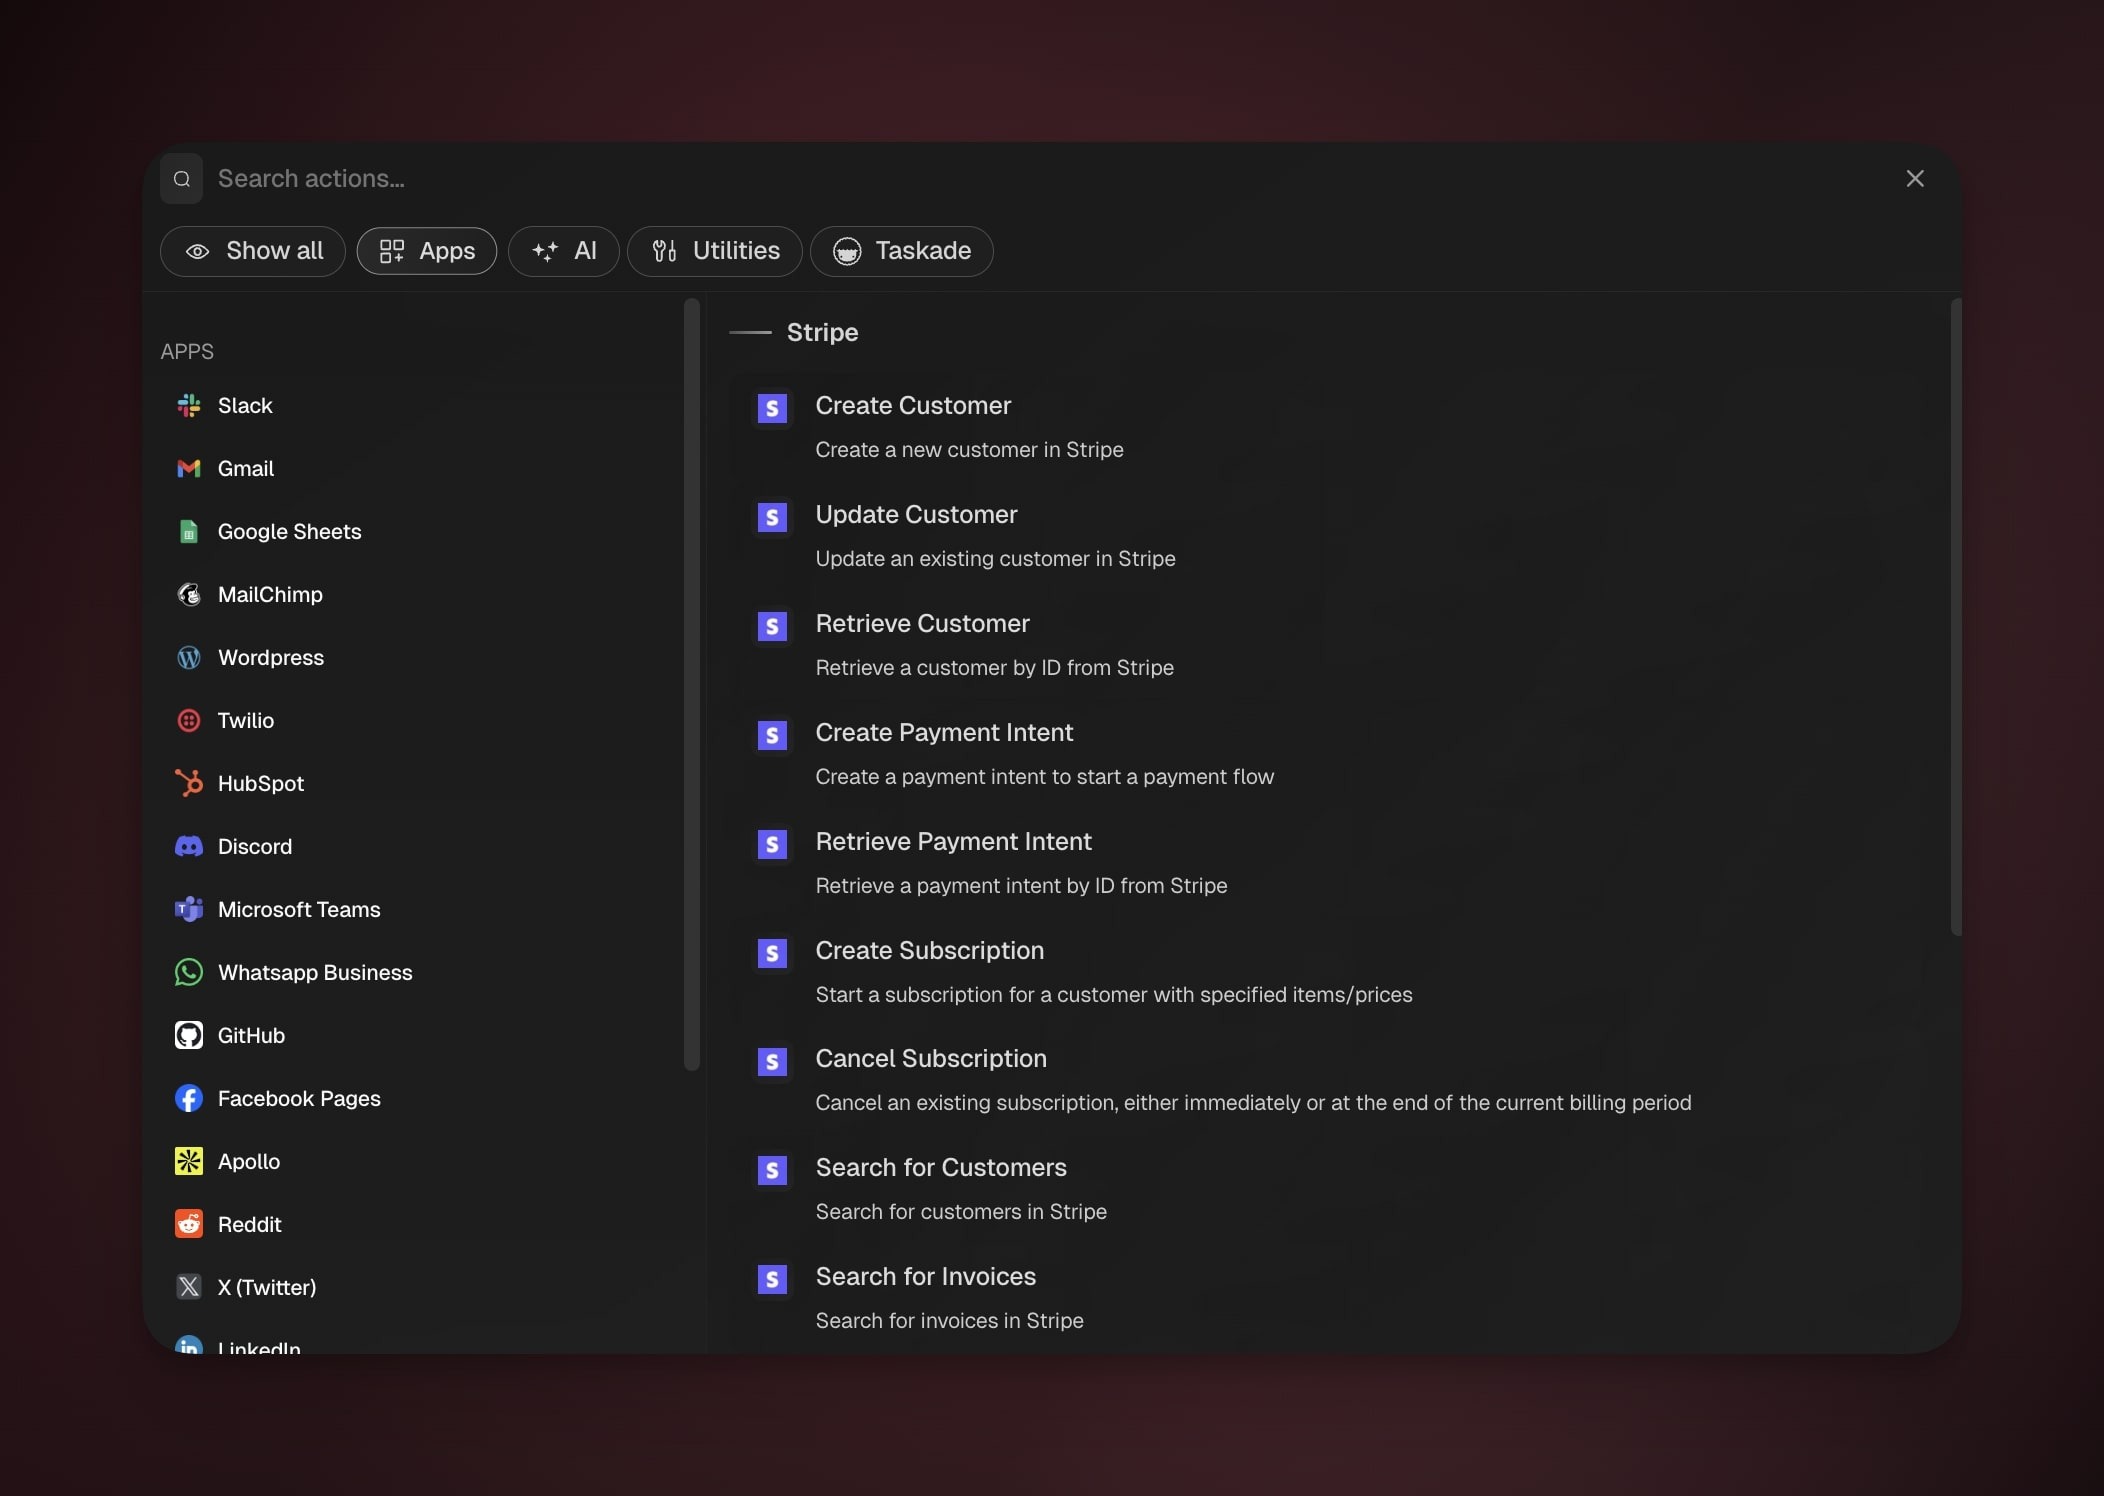
Task: Open HubSpot via its orange icon
Action: coord(188,783)
